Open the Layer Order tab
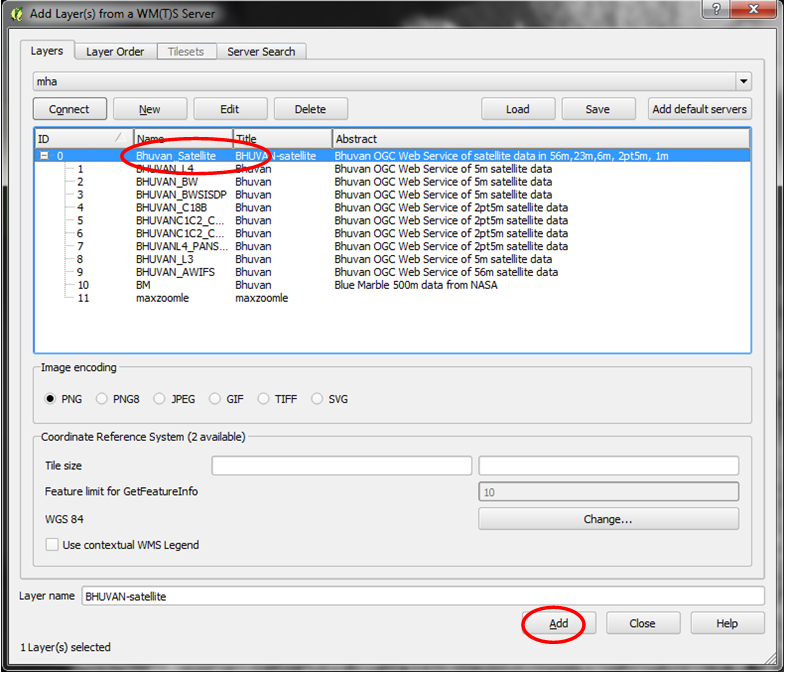 115,52
